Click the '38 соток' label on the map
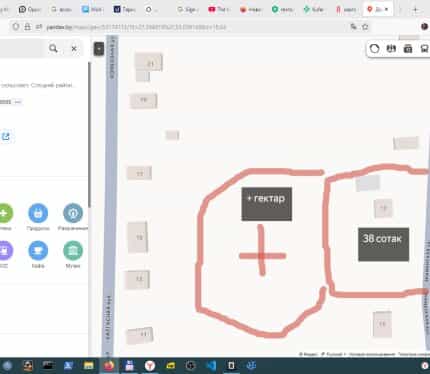 point(383,244)
